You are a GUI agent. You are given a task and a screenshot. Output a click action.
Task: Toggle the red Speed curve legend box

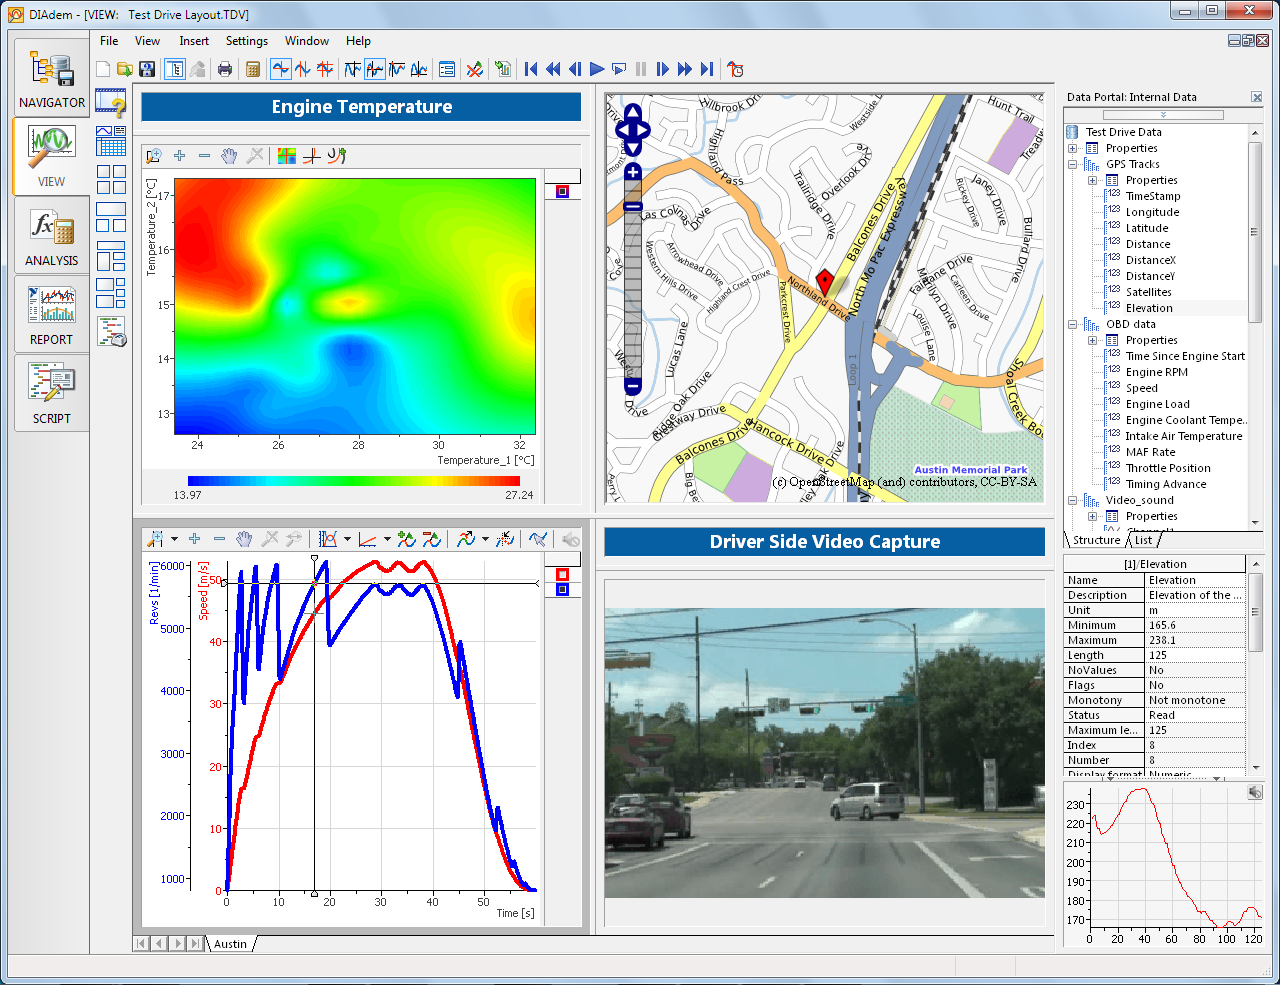click(x=562, y=574)
